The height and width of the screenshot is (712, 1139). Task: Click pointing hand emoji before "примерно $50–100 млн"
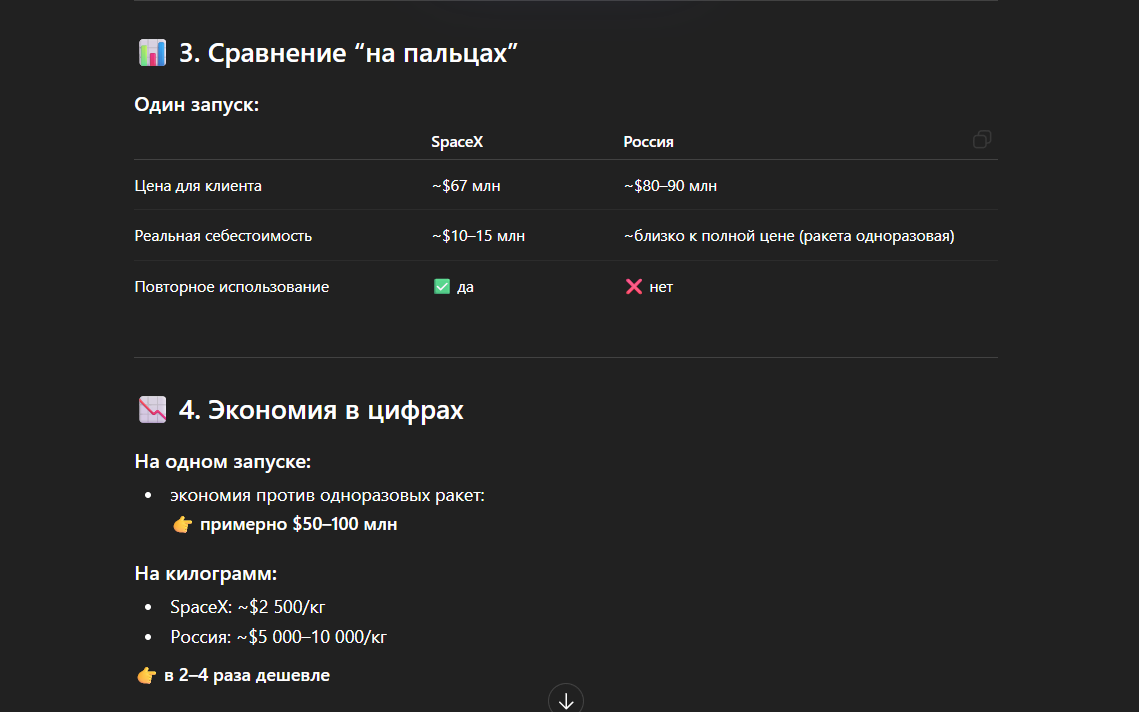(x=182, y=524)
